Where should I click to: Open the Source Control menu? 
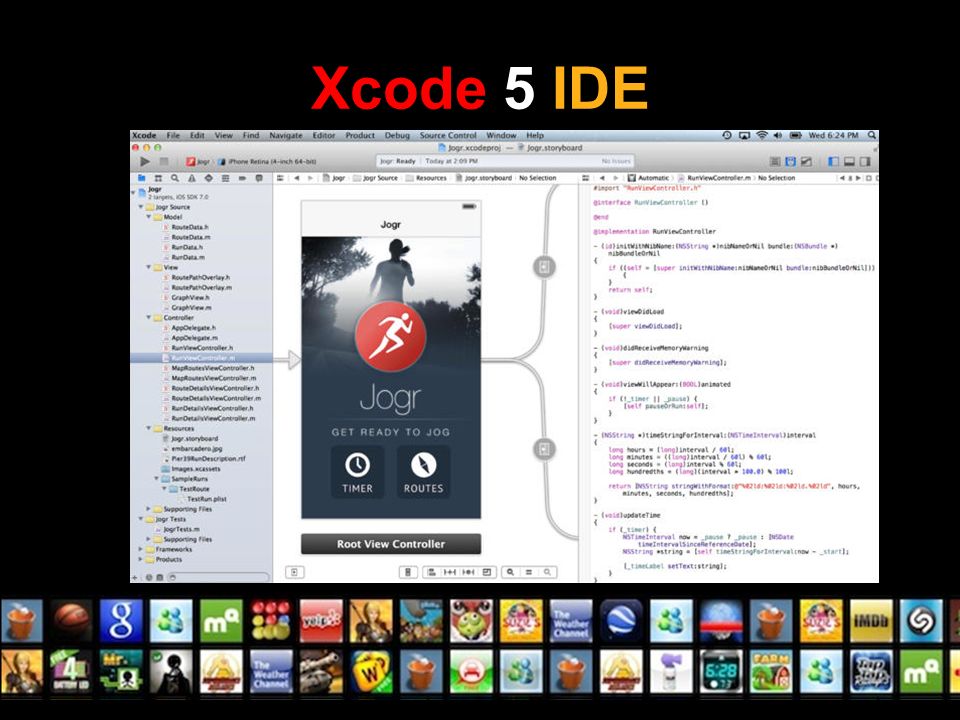(x=448, y=135)
